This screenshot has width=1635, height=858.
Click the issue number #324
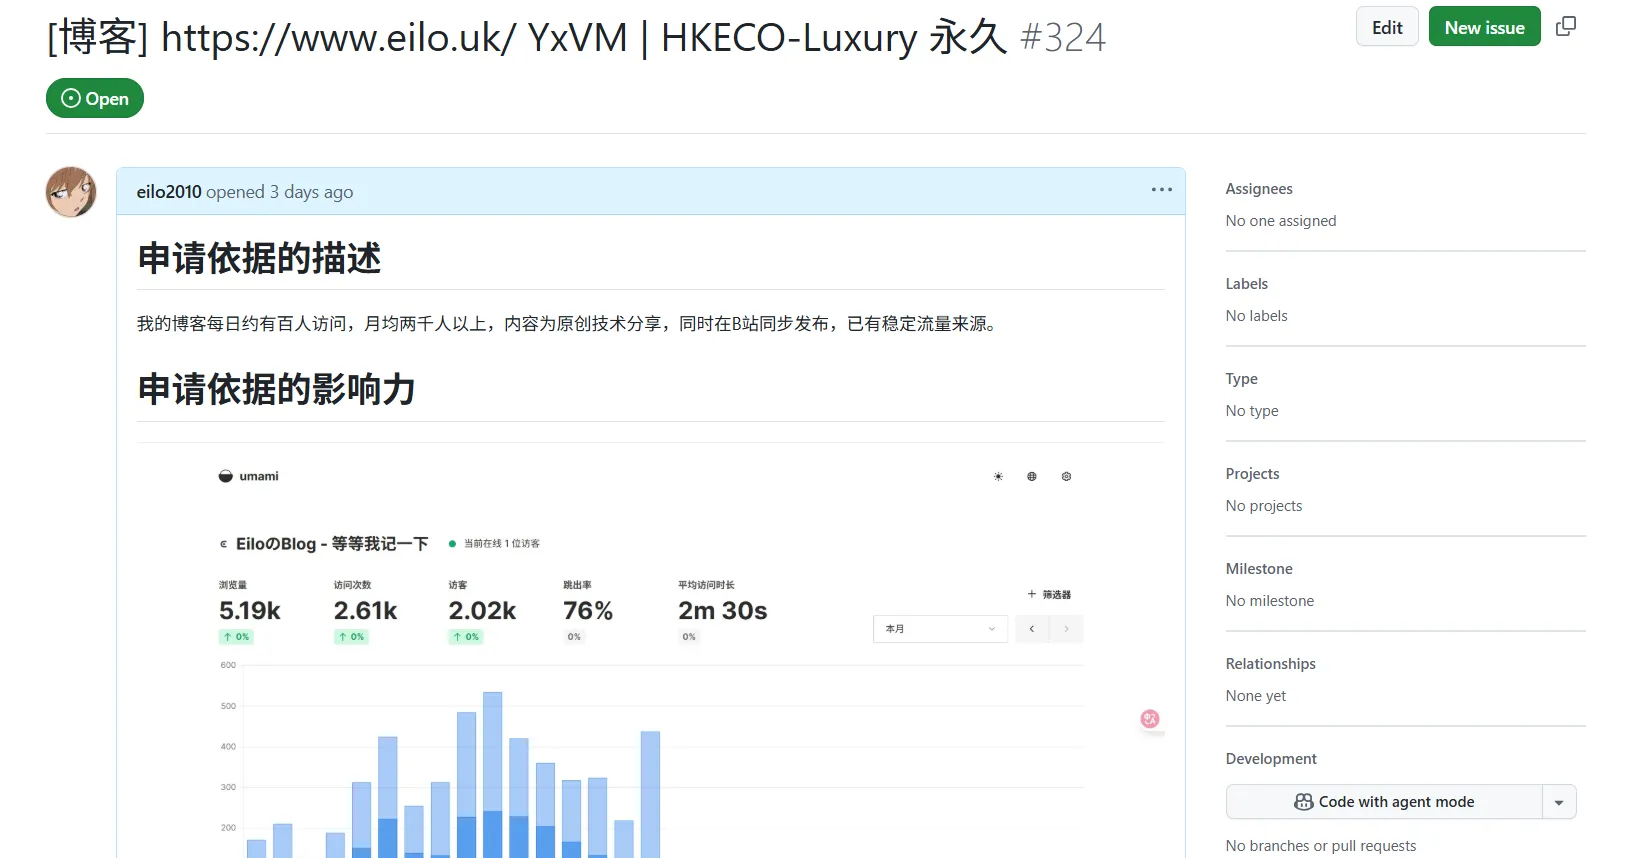tap(1063, 38)
